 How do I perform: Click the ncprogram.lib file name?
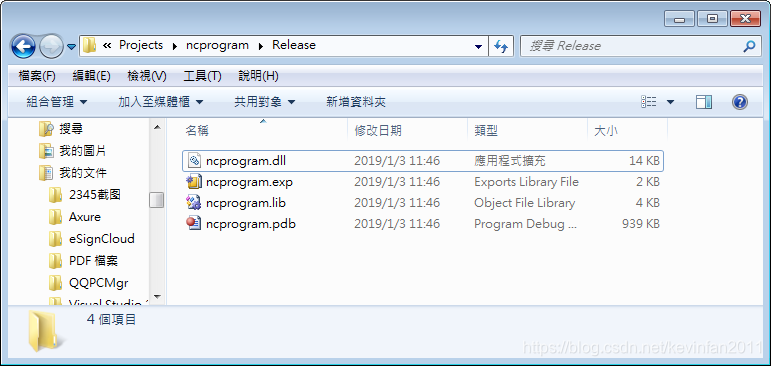point(246,203)
